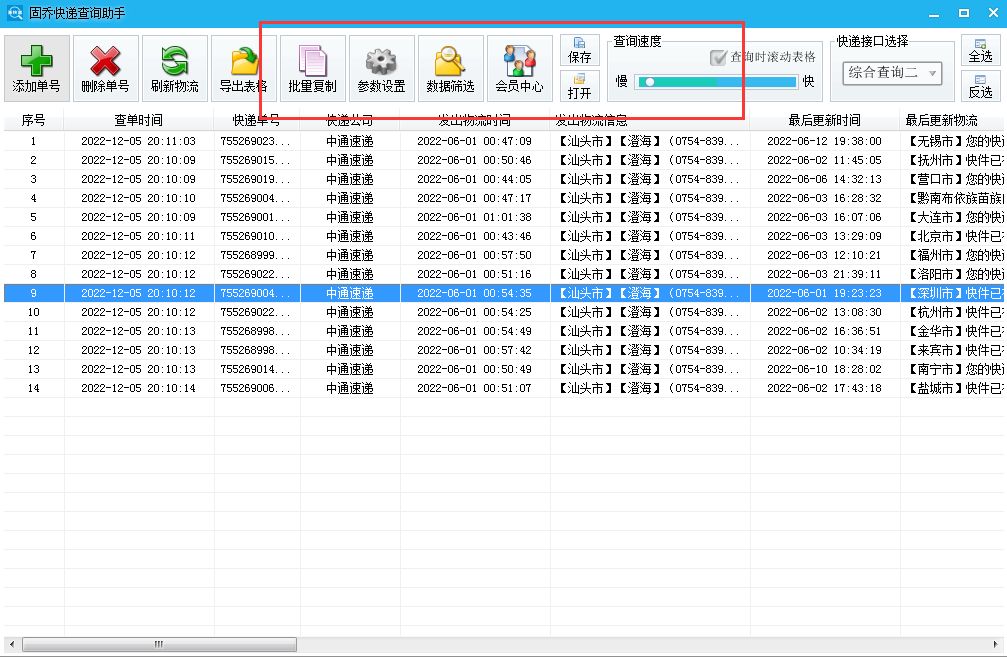Sort by 查单时间 column header
This screenshot has height=658, width=1007.
138,120
